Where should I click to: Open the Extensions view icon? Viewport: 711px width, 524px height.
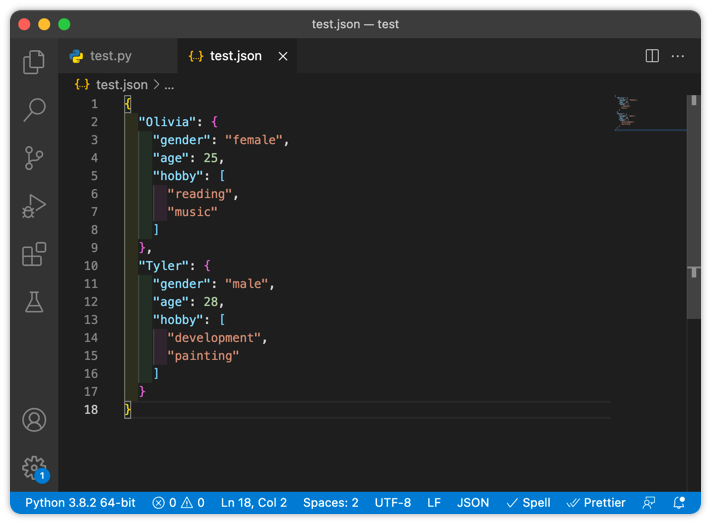point(34,254)
